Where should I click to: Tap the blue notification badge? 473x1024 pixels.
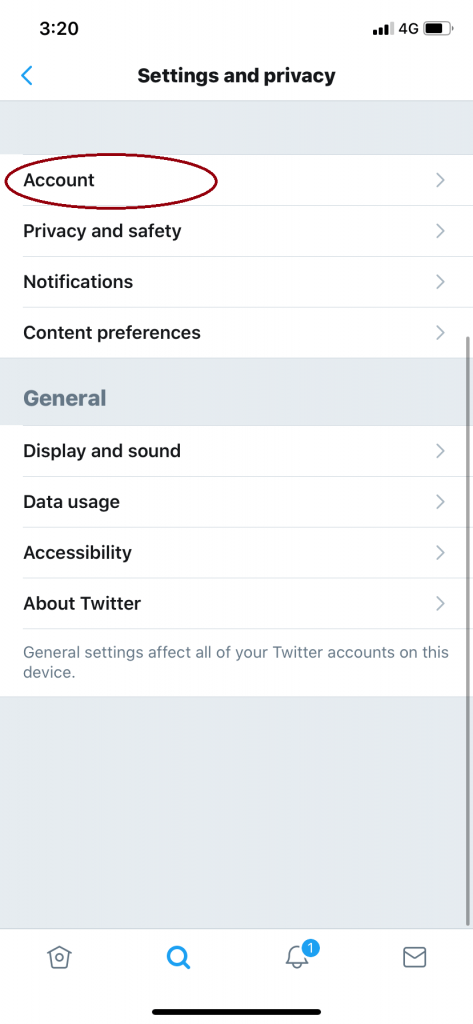[310, 948]
